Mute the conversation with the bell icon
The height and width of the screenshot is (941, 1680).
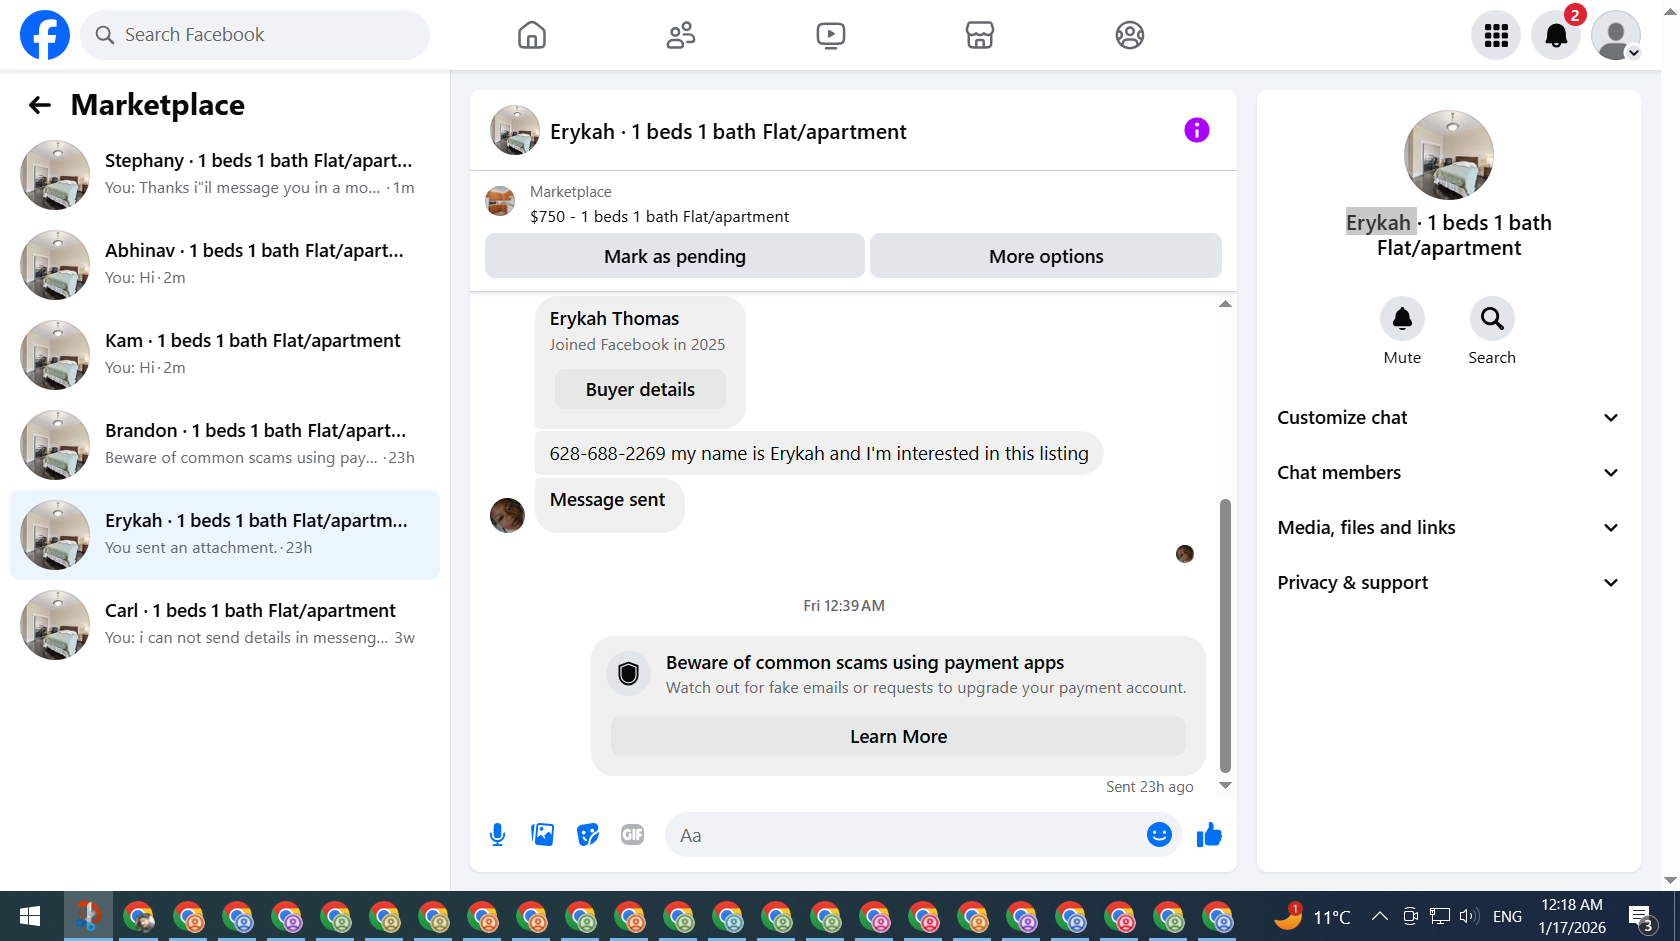[1402, 319]
